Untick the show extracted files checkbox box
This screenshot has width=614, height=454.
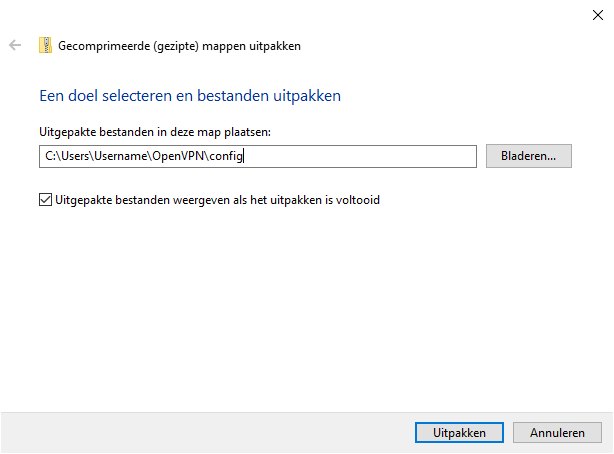tap(45, 200)
